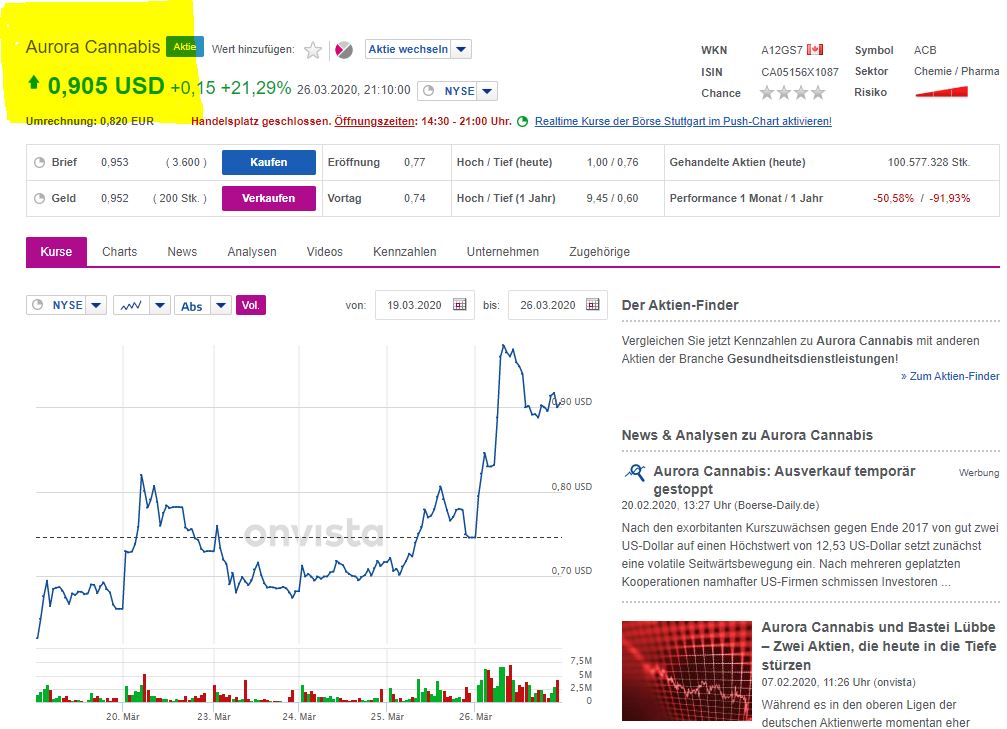This screenshot has width=1007, height=729.
Task: Click the analysis magnifier icon beside headline
Action: 635,473
